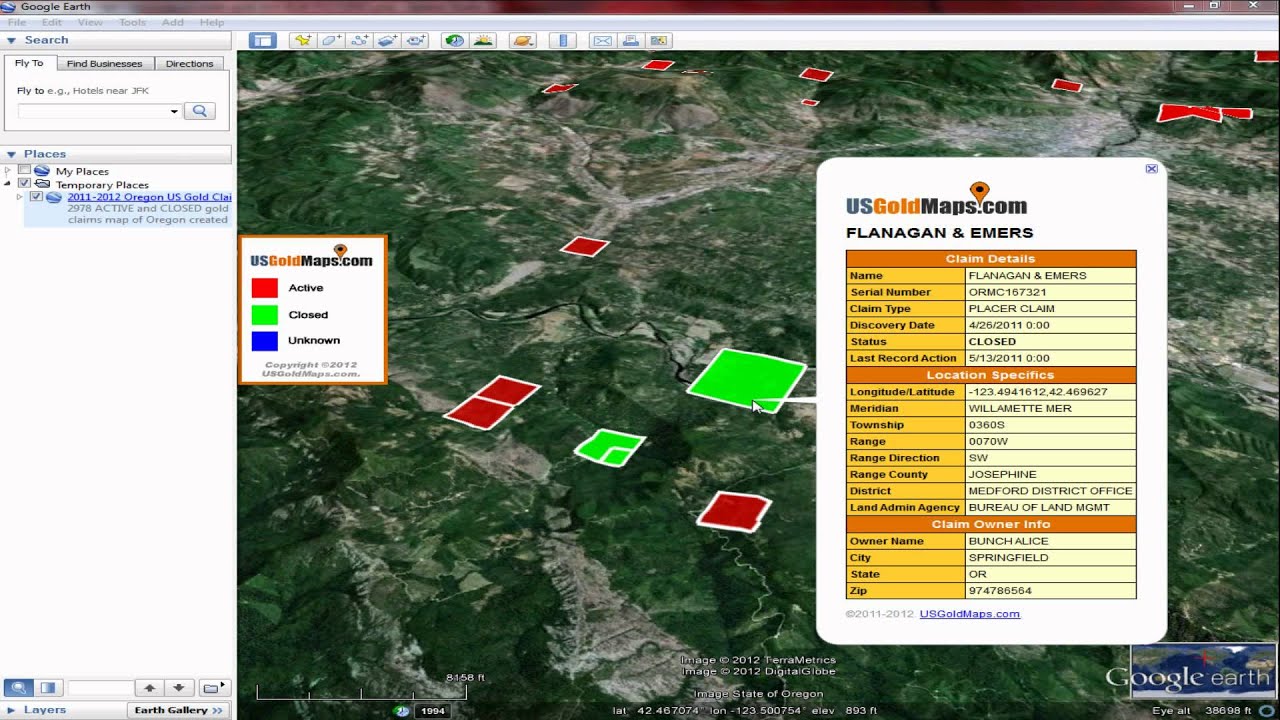Collapse the Temporary Places tree node
The width and height of the screenshot is (1280, 720).
pos(8,184)
